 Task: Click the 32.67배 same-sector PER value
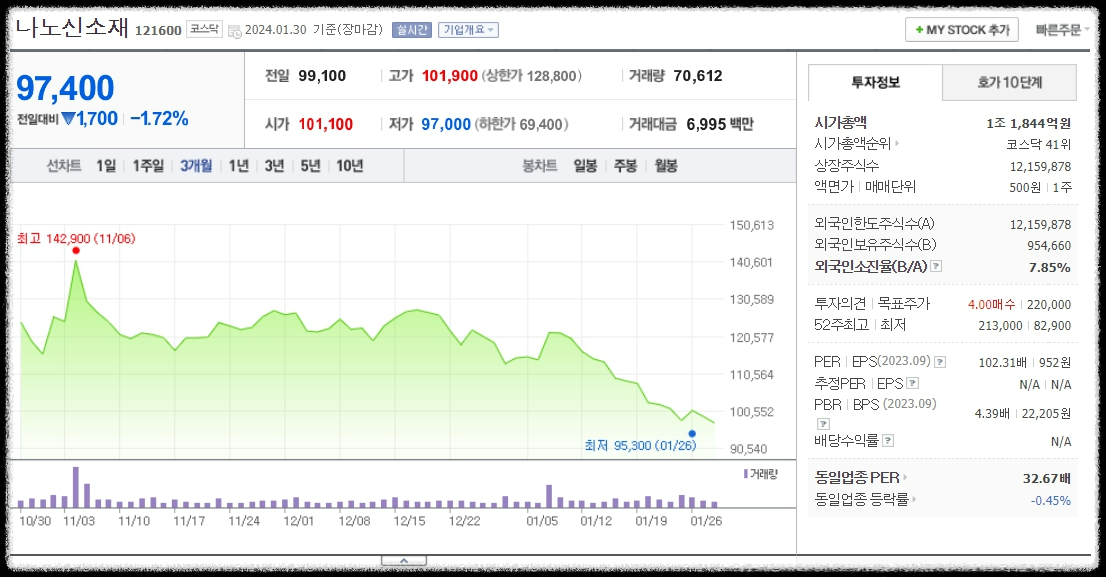[x=1047, y=478]
